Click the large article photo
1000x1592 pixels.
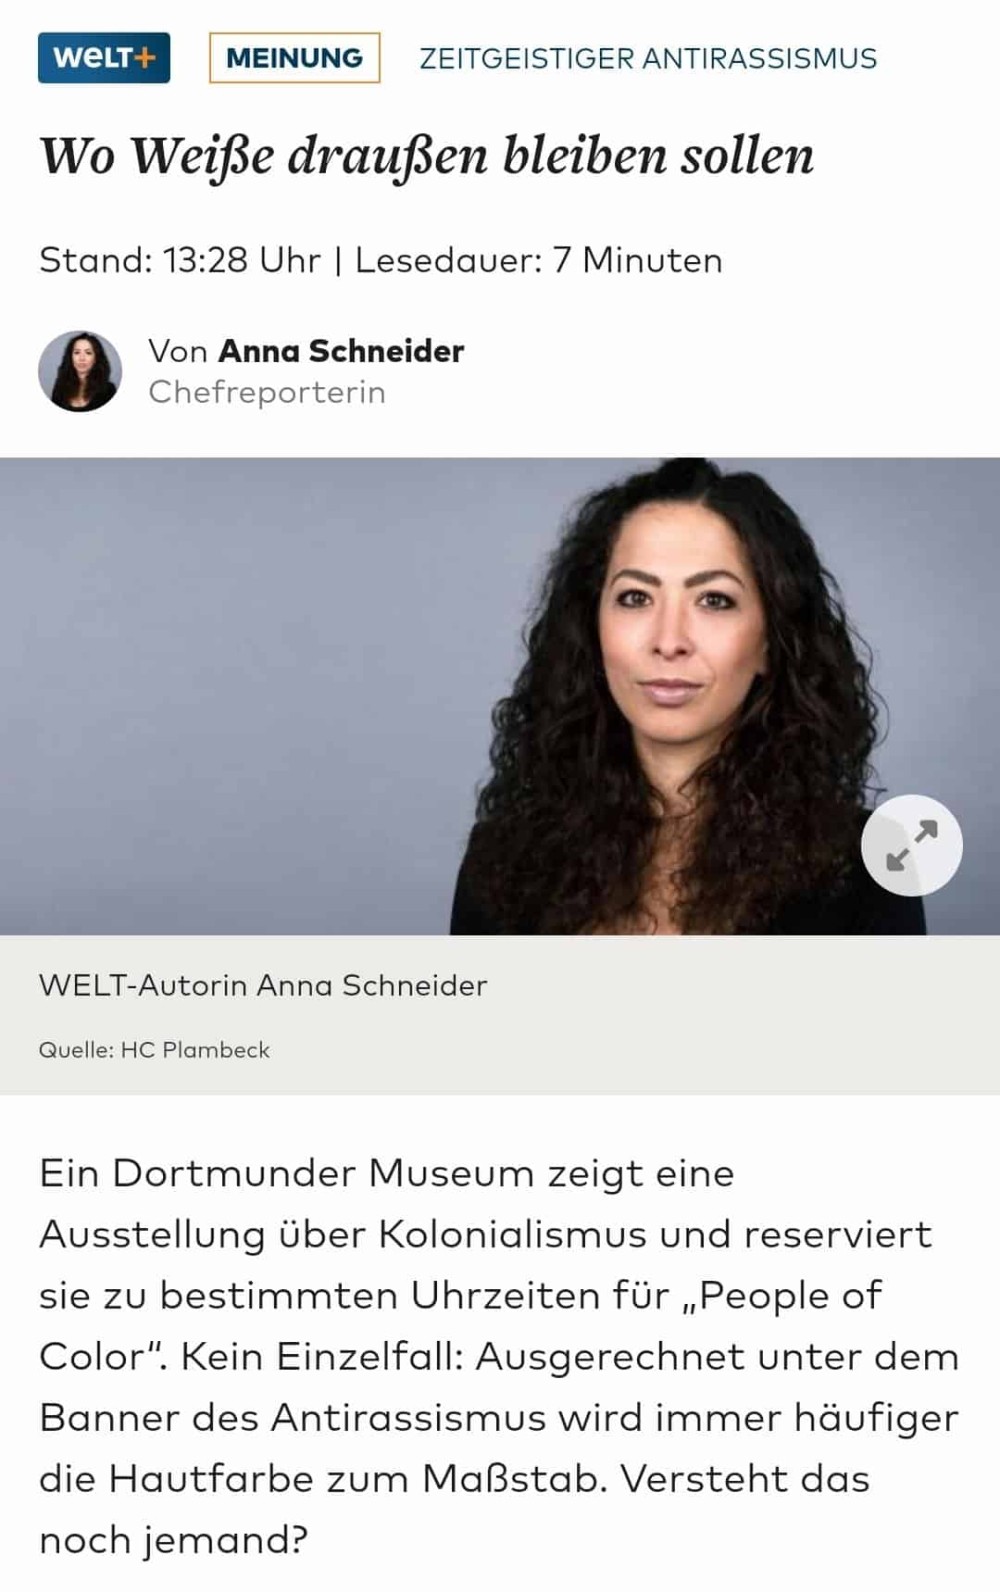(x=500, y=696)
